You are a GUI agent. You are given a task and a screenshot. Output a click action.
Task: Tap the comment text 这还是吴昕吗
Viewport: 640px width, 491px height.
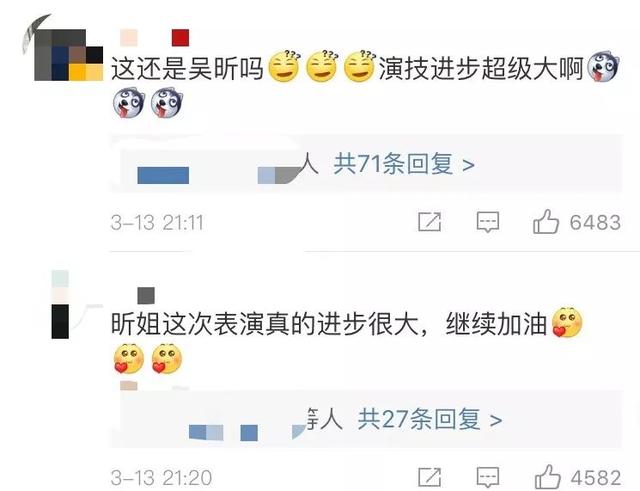coord(187,68)
